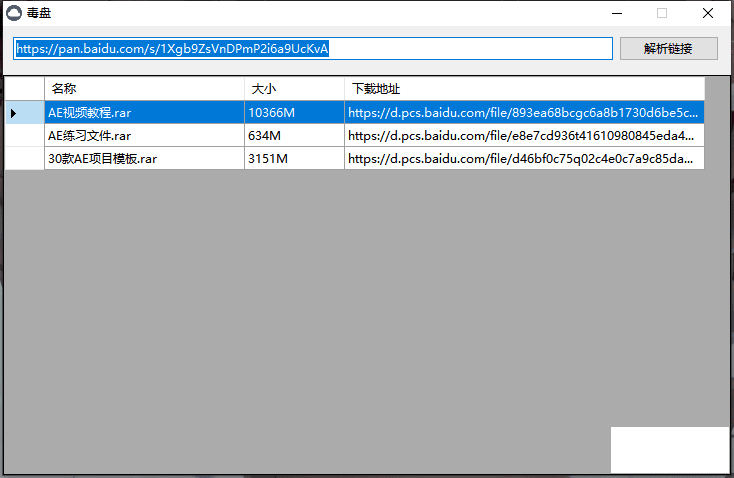Click download address starting with d46bf0c7
Viewport: 734px width, 478px height.
pyautogui.click(x=524, y=158)
